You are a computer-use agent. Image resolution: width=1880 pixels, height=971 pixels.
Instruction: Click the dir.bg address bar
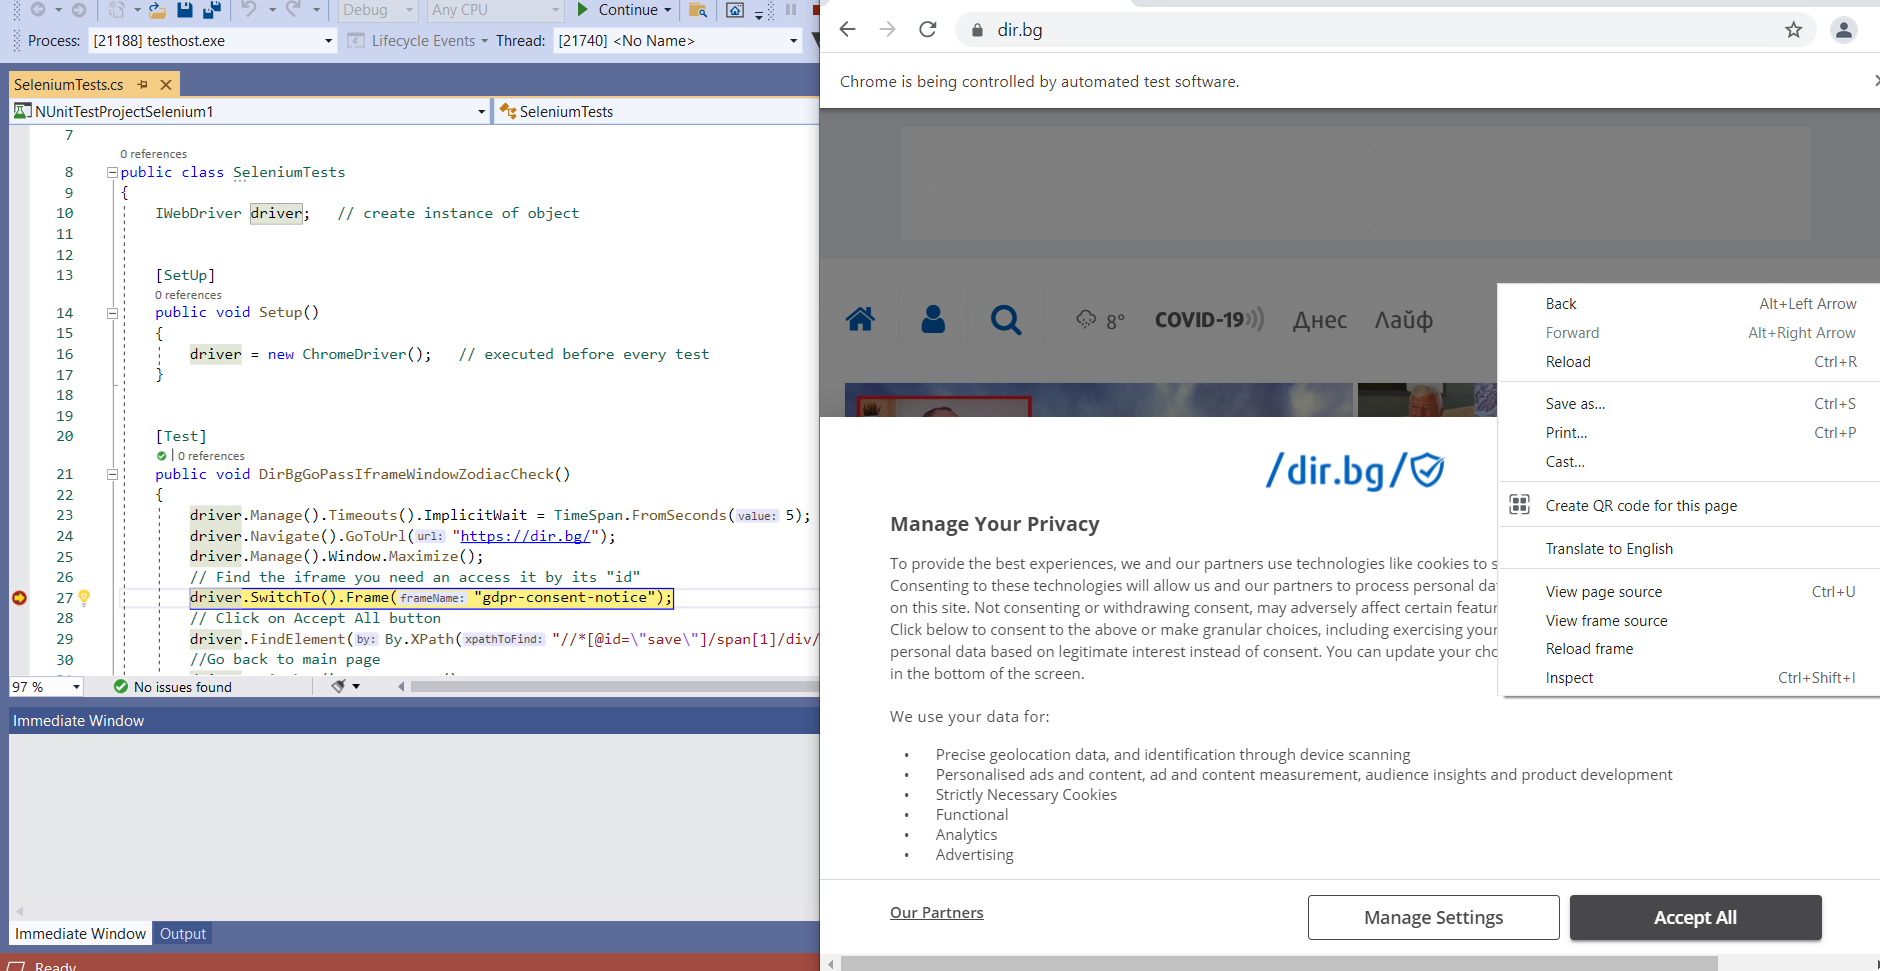click(1385, 30)
